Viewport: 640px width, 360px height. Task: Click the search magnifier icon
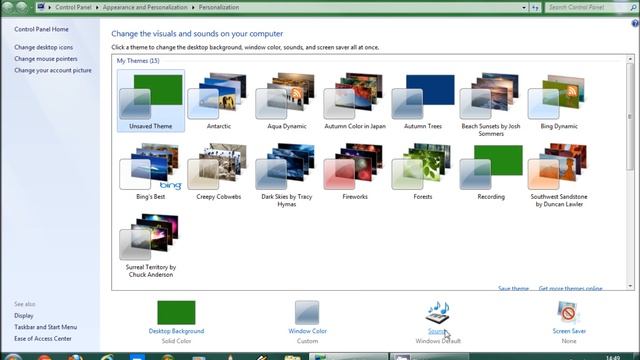tap(633, 7)
